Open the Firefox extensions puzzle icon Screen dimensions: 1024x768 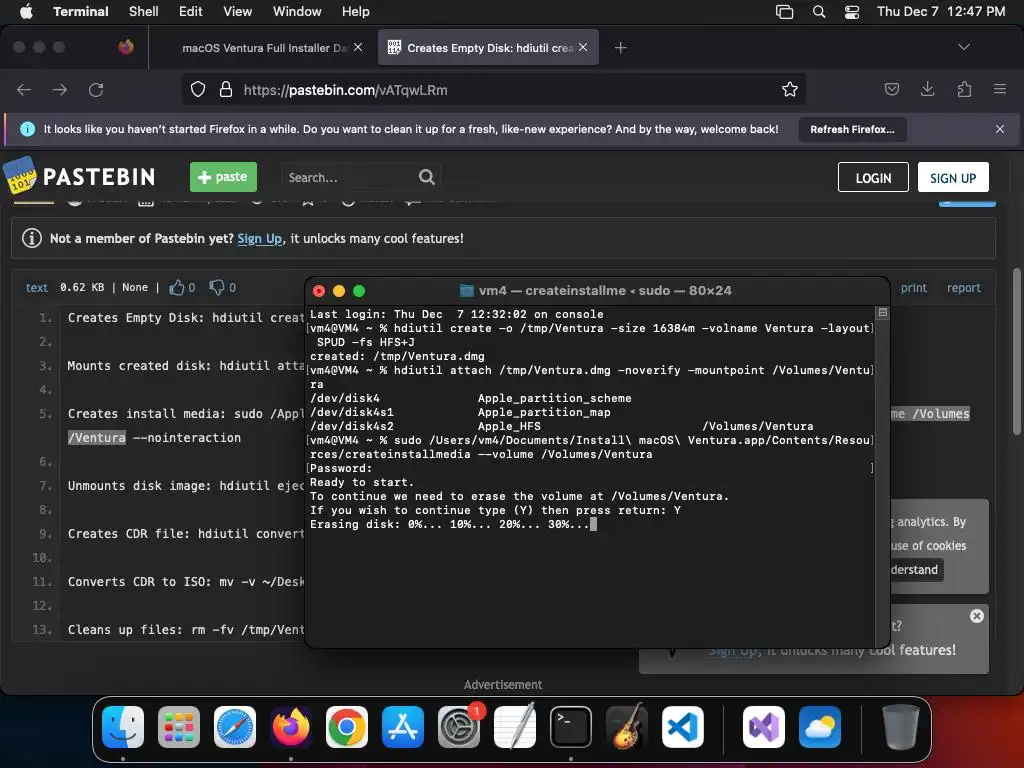(x=964, y=89)
